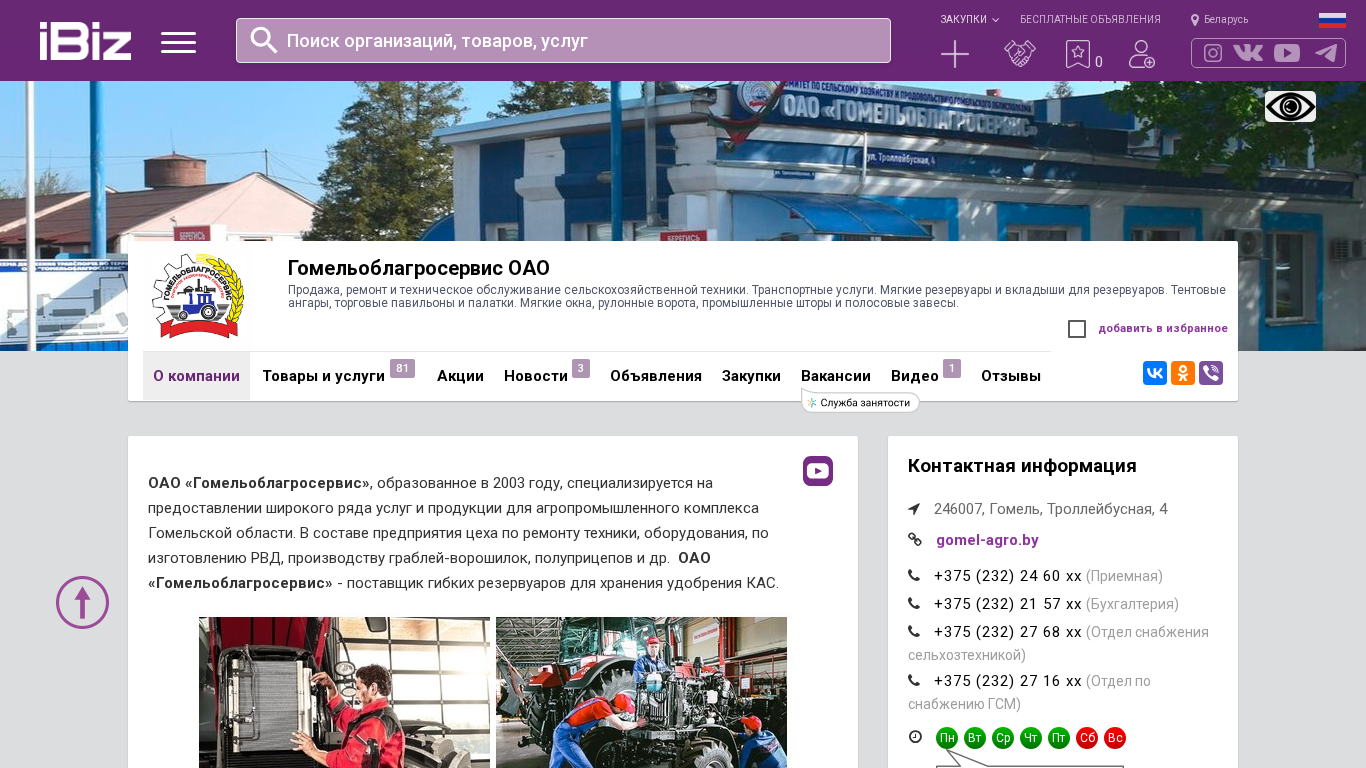Click the scroll-to-top arrow button
This screenshot has width=1366, height=768.
(x=83, y=602)
